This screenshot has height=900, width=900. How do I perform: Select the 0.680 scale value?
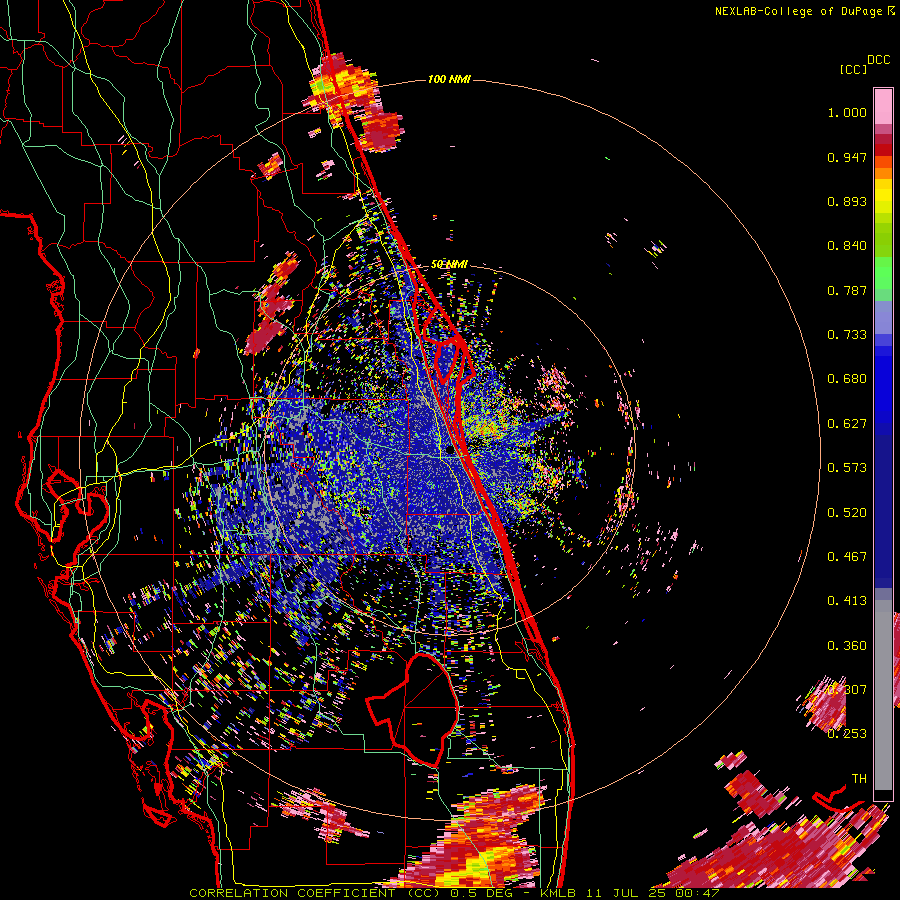point(847,379)
